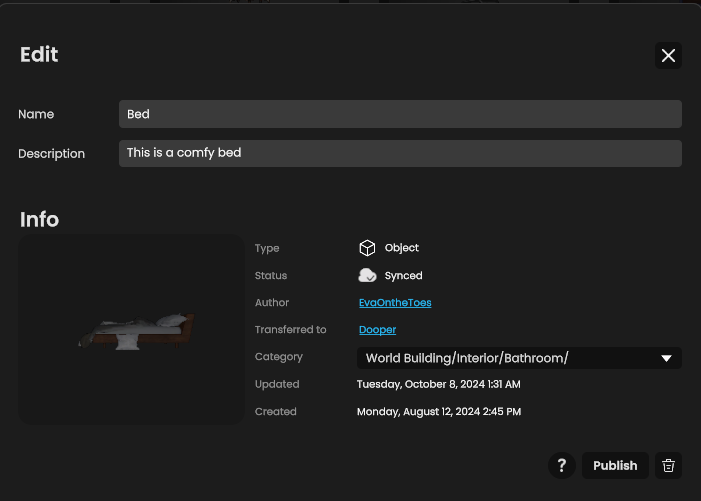Viewport: 701px width, 501px height.
Task: Click the Category field label
Action: coord(278,357)
